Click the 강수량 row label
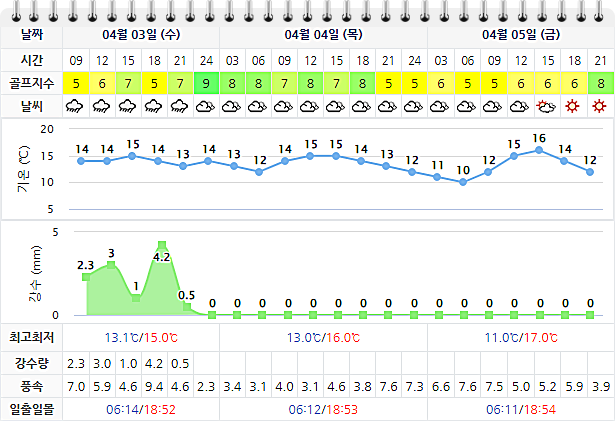Viewport: 615px width, 421px height. click(31, 363)
